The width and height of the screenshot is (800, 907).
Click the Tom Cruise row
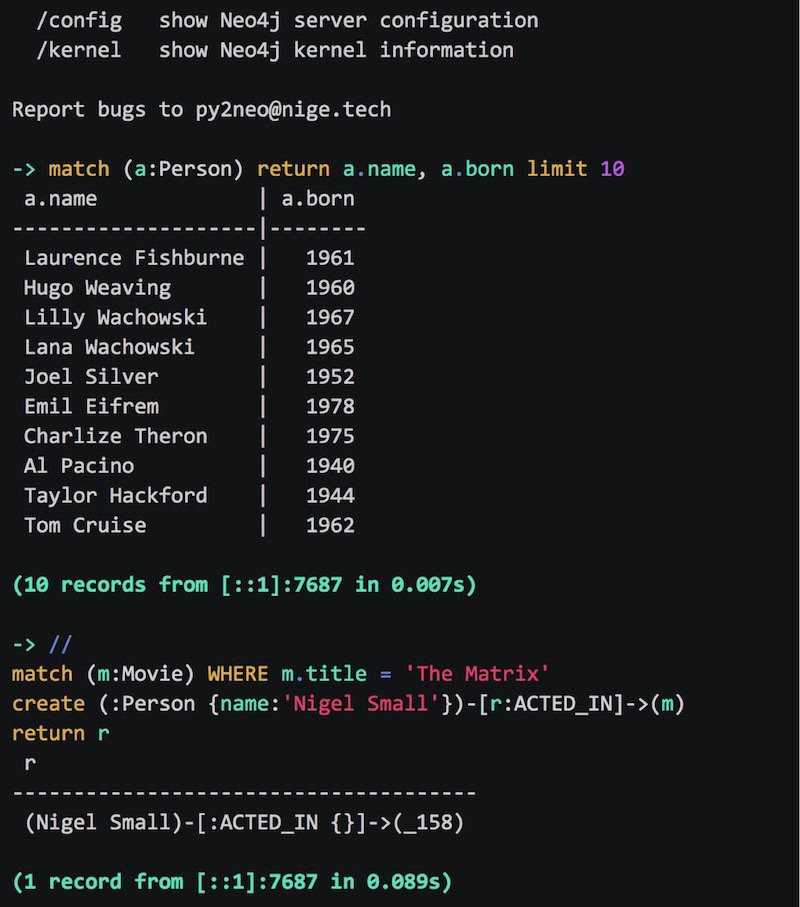pyautogui.click(x=189, y=525)
